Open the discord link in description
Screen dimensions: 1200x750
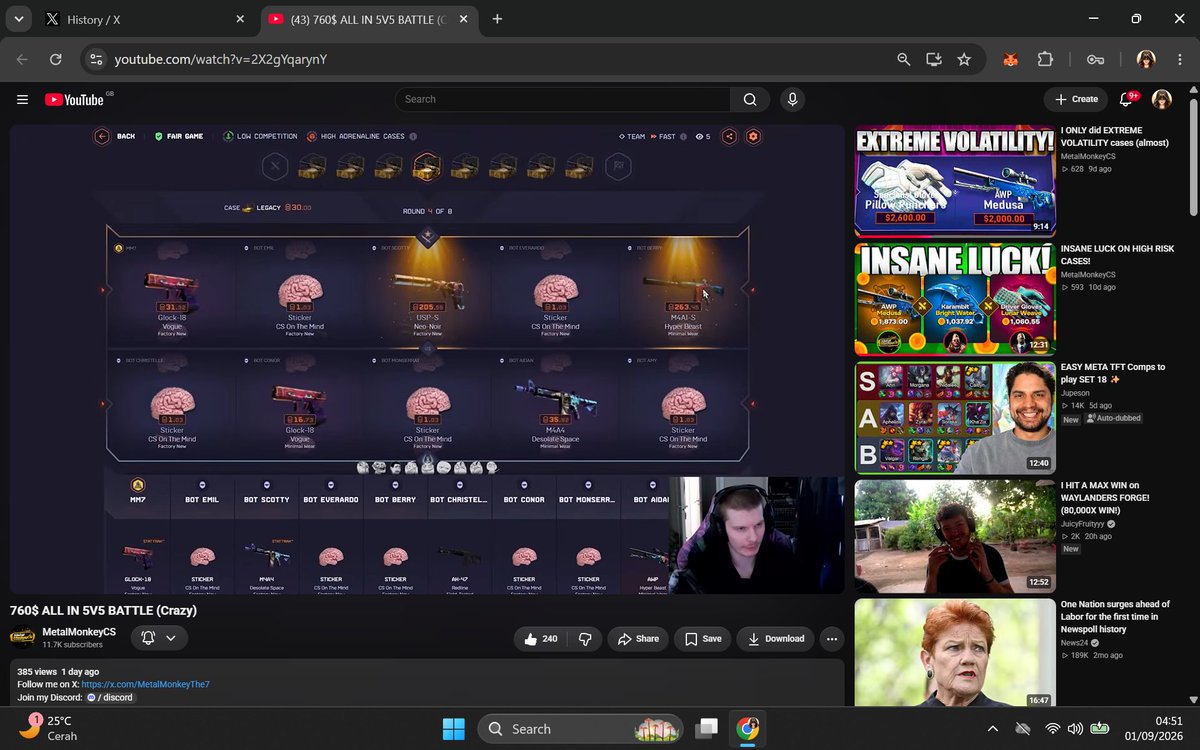coord(110,697)
